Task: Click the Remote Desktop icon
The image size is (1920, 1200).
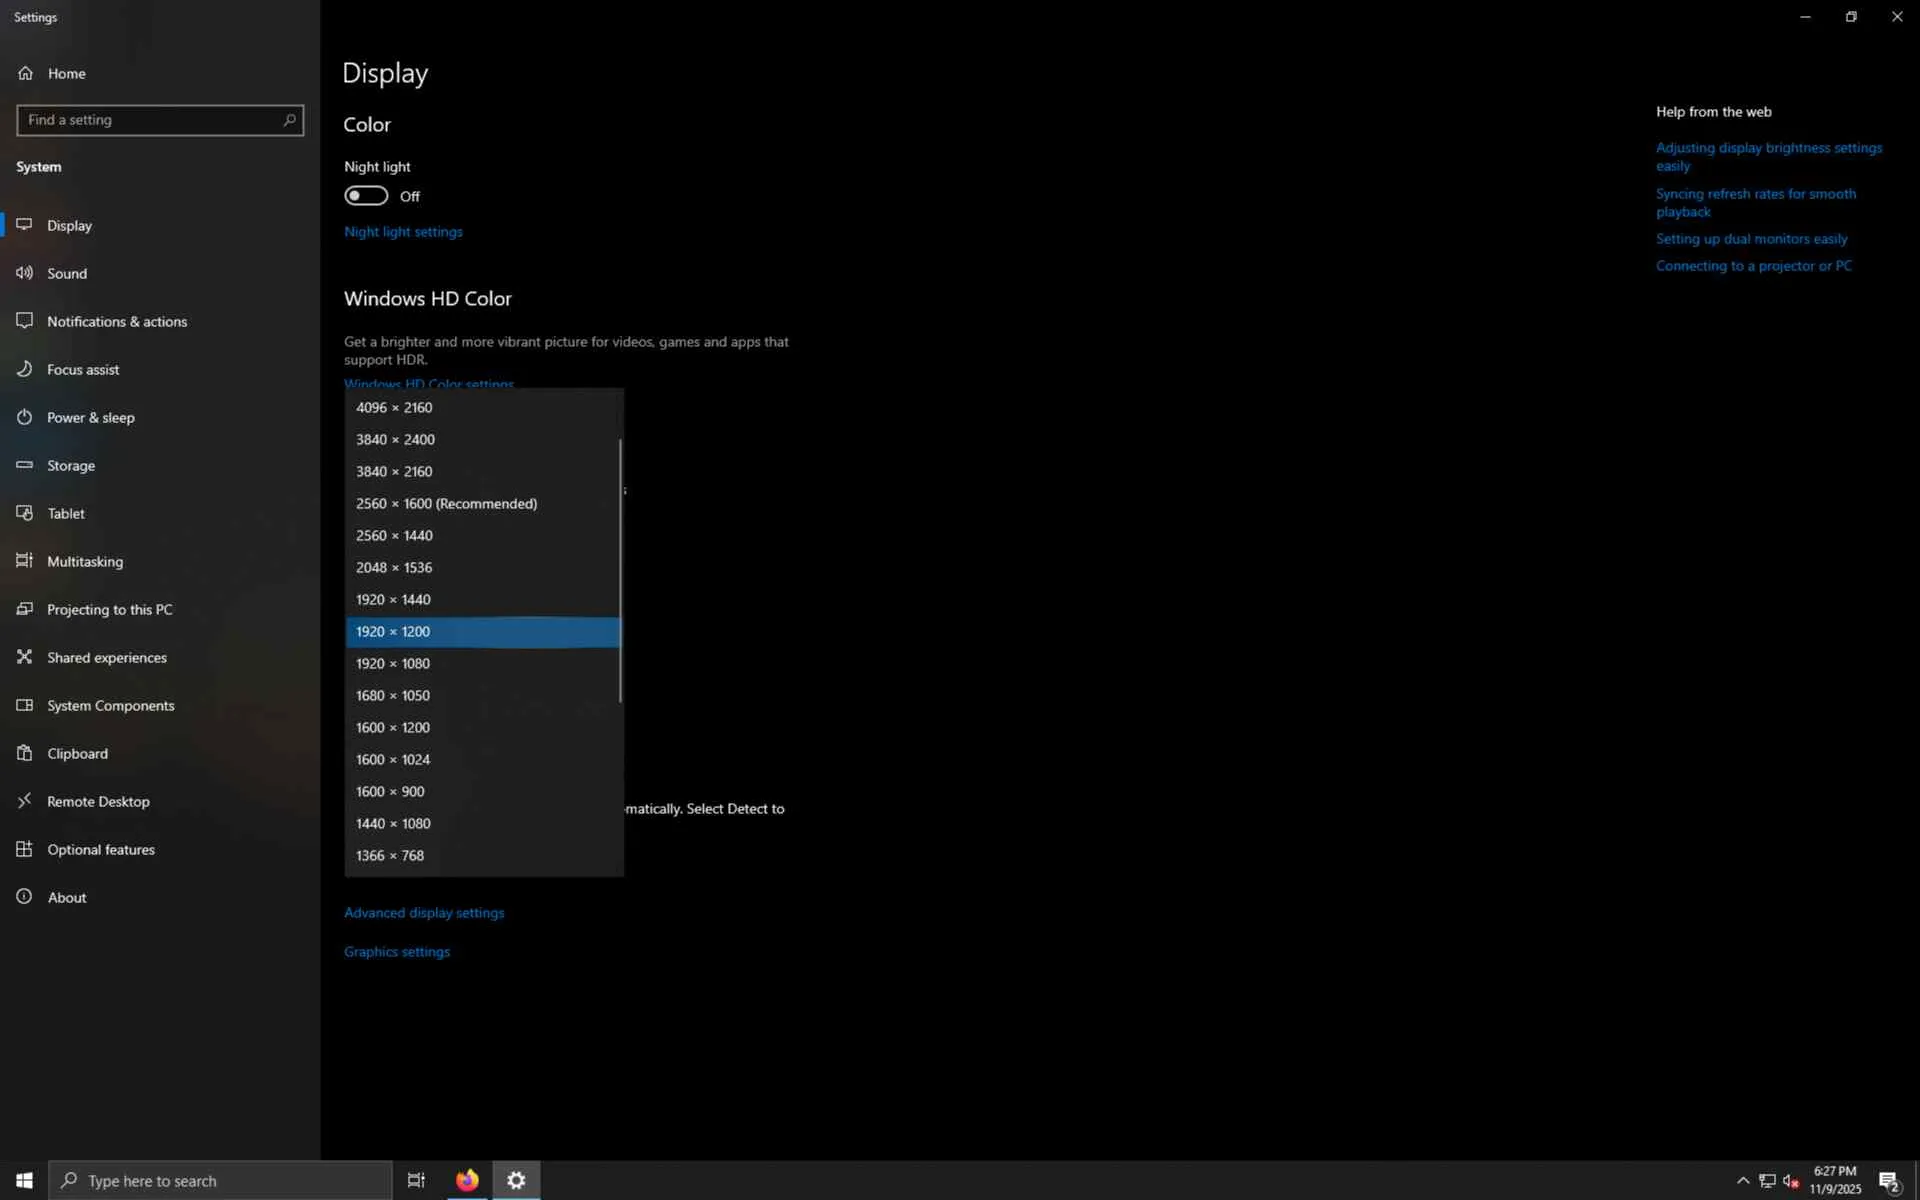Action: [25, 801]
